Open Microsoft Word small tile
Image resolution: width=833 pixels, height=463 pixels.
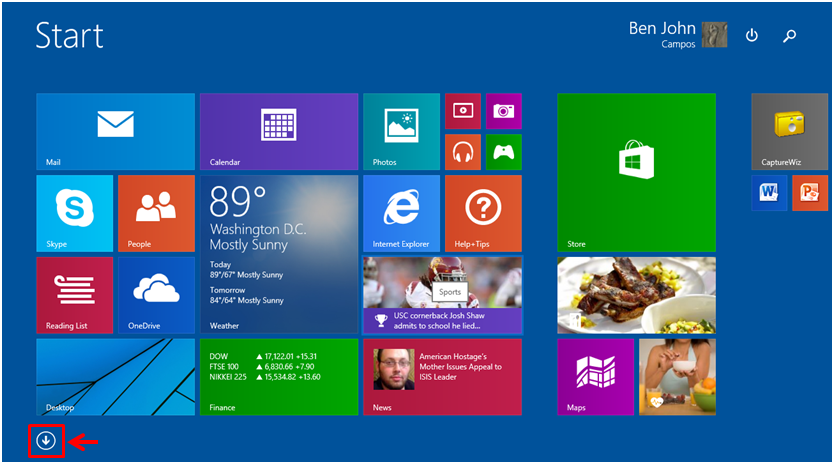(769, 193)
